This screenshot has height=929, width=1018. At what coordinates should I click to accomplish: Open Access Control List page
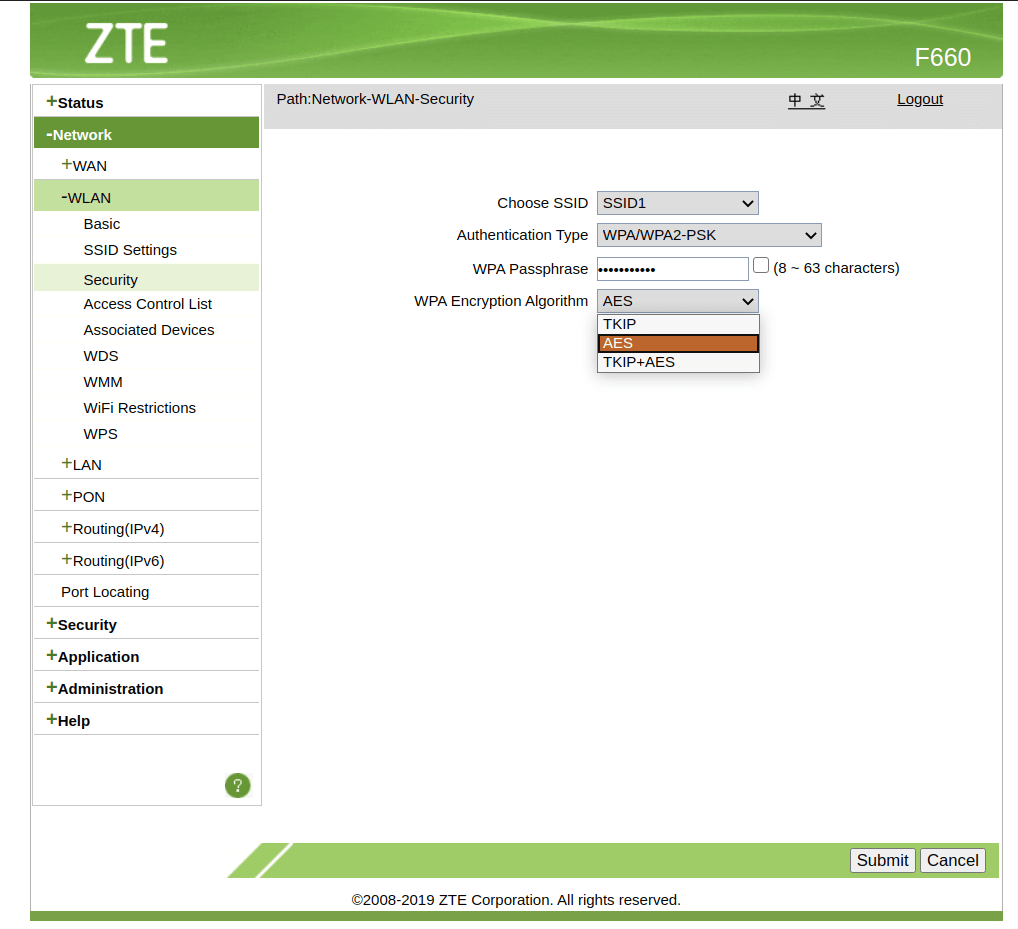coord(147,304)
